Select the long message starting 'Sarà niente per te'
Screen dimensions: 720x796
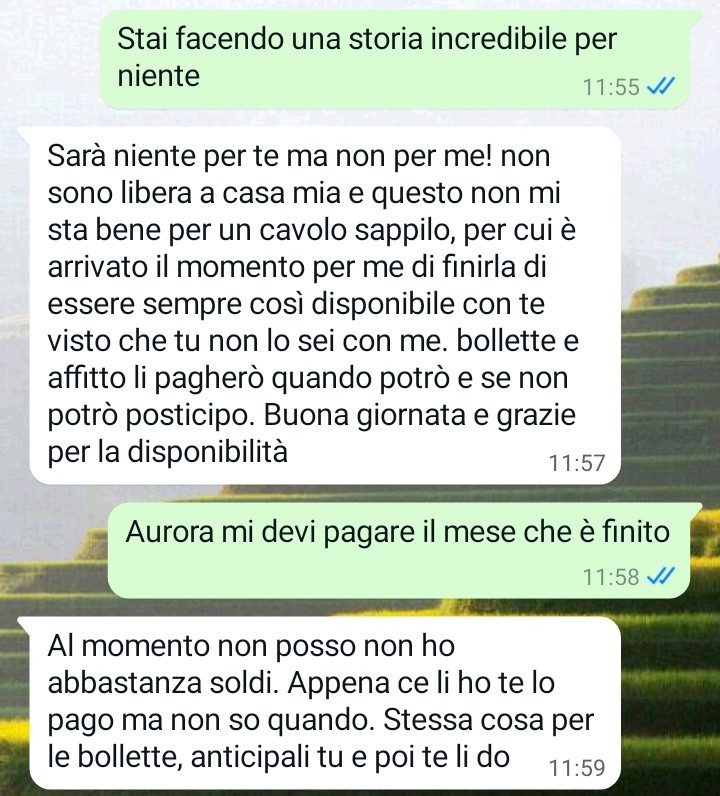[325, 306]
